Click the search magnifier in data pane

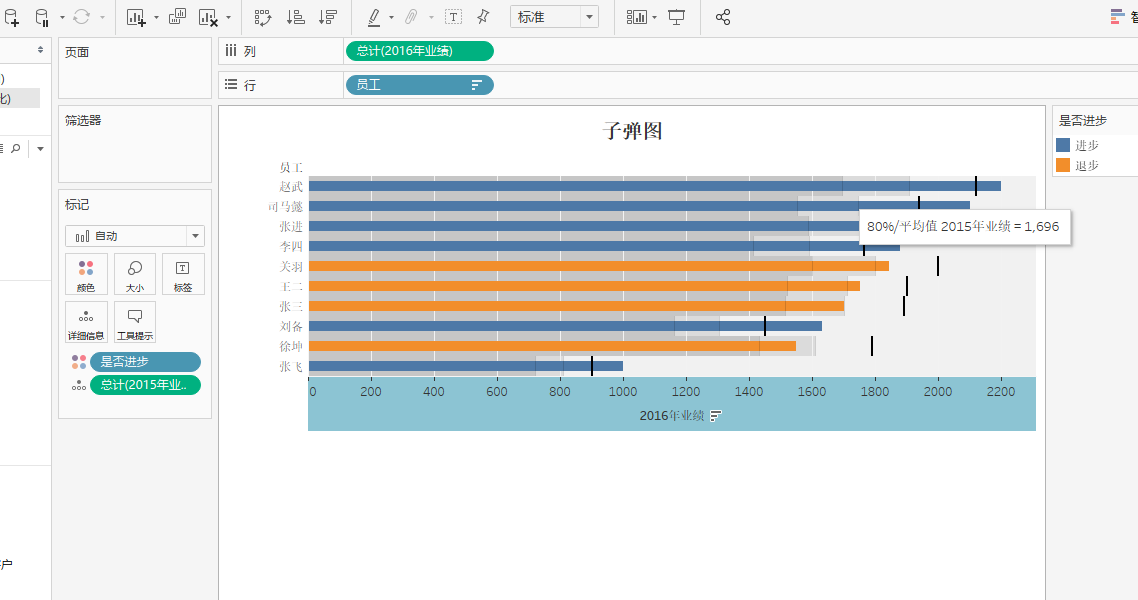point(15,149)
